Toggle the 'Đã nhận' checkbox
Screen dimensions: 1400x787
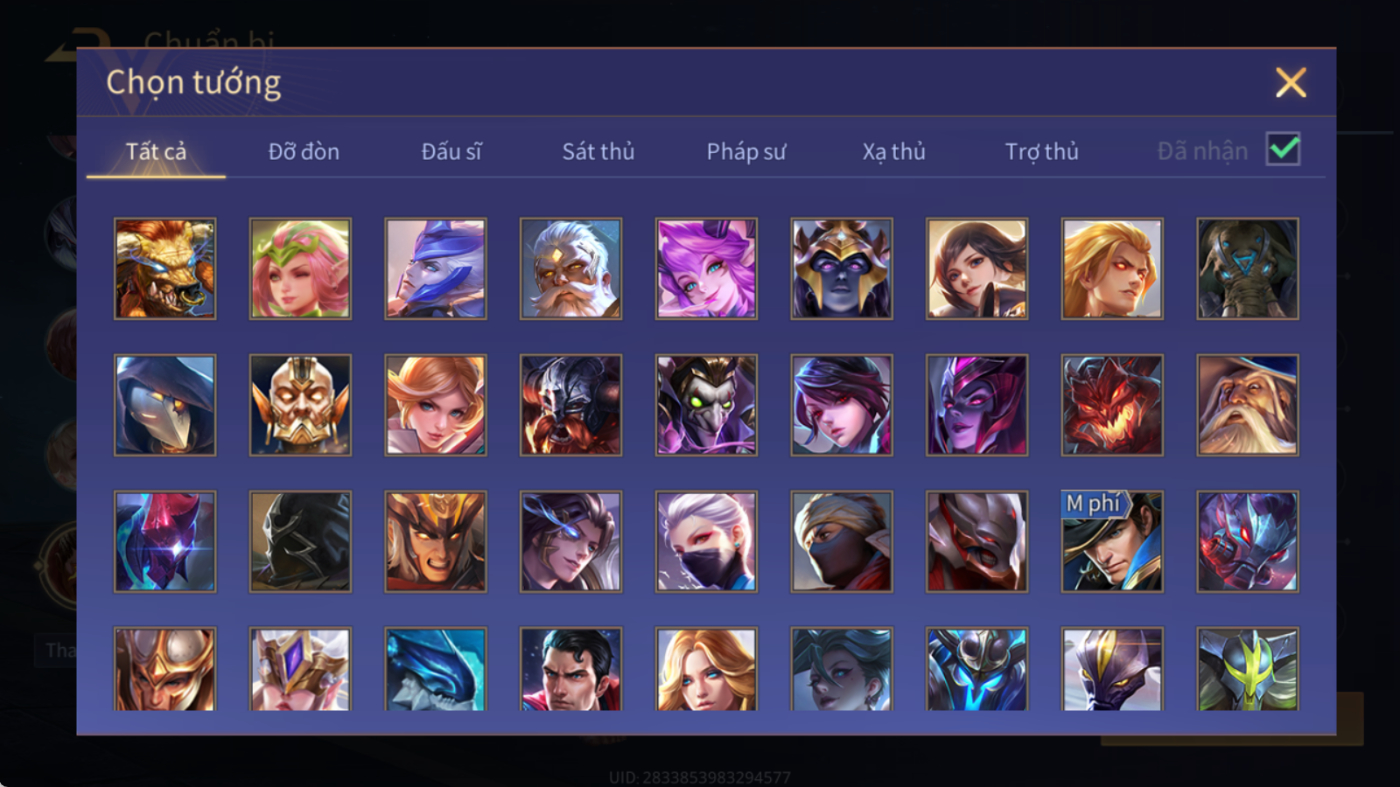click(1283, 150)
